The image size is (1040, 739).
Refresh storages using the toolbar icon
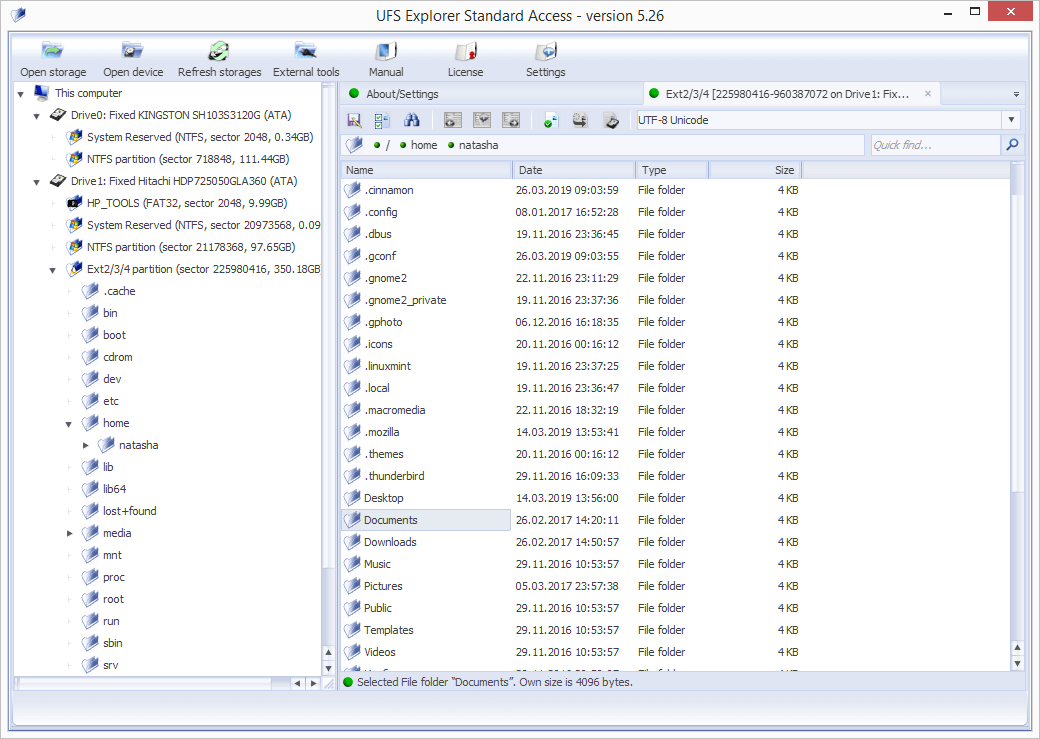[219, 52]
